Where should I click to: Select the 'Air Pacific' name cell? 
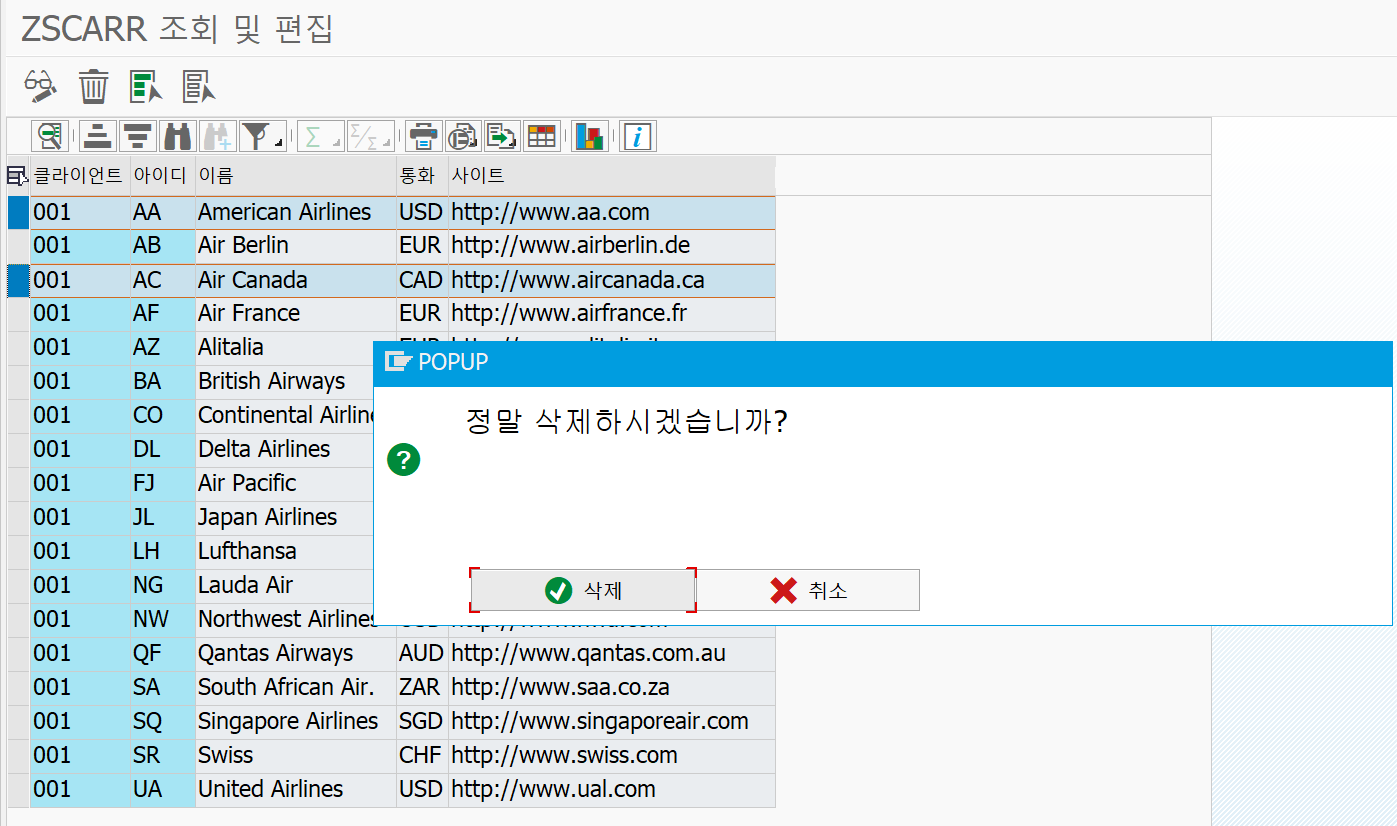tap(285, 484)
